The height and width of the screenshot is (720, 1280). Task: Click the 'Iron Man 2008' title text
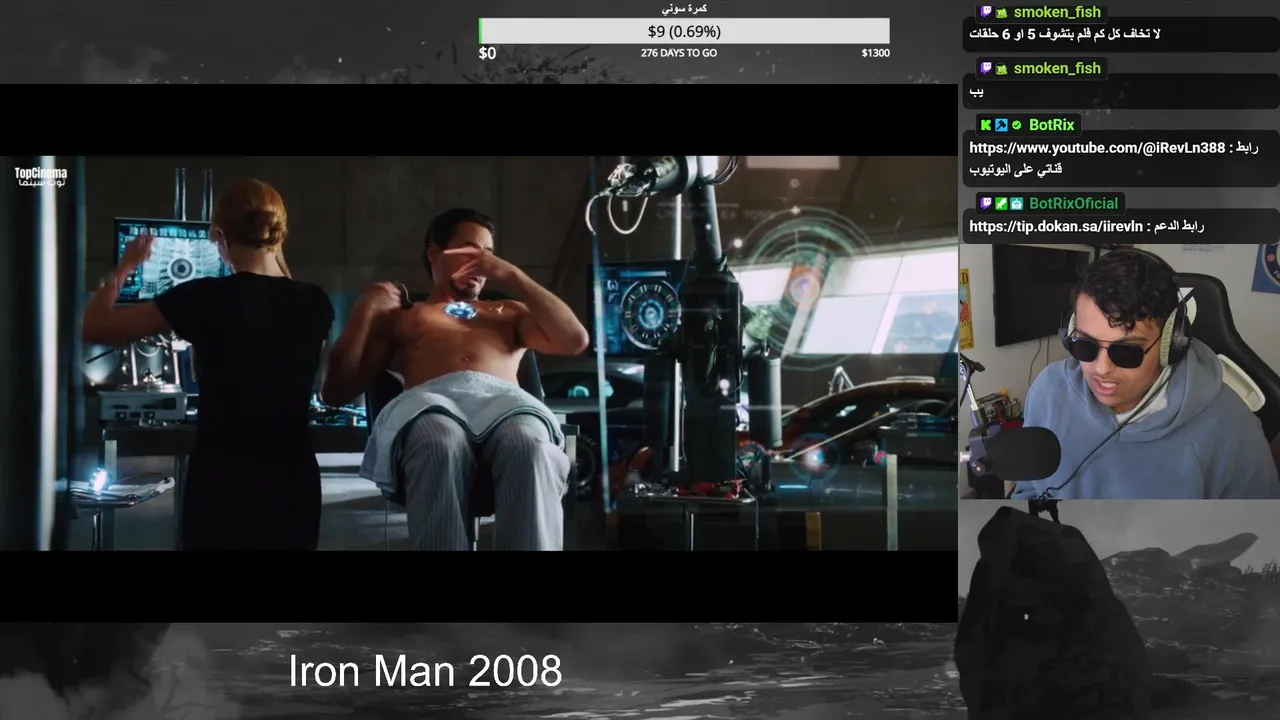tap(425, 671)
